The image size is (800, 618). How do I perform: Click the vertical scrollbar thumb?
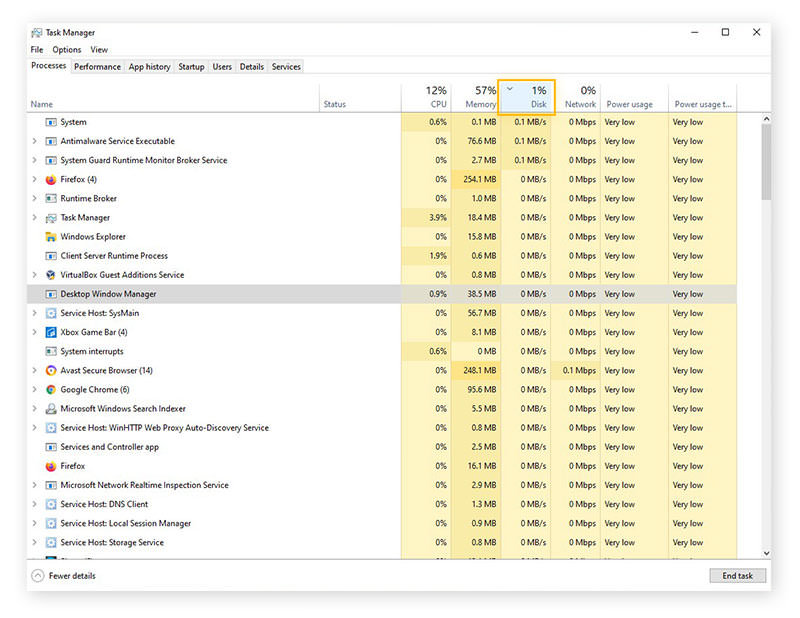[x=766, y=162]
